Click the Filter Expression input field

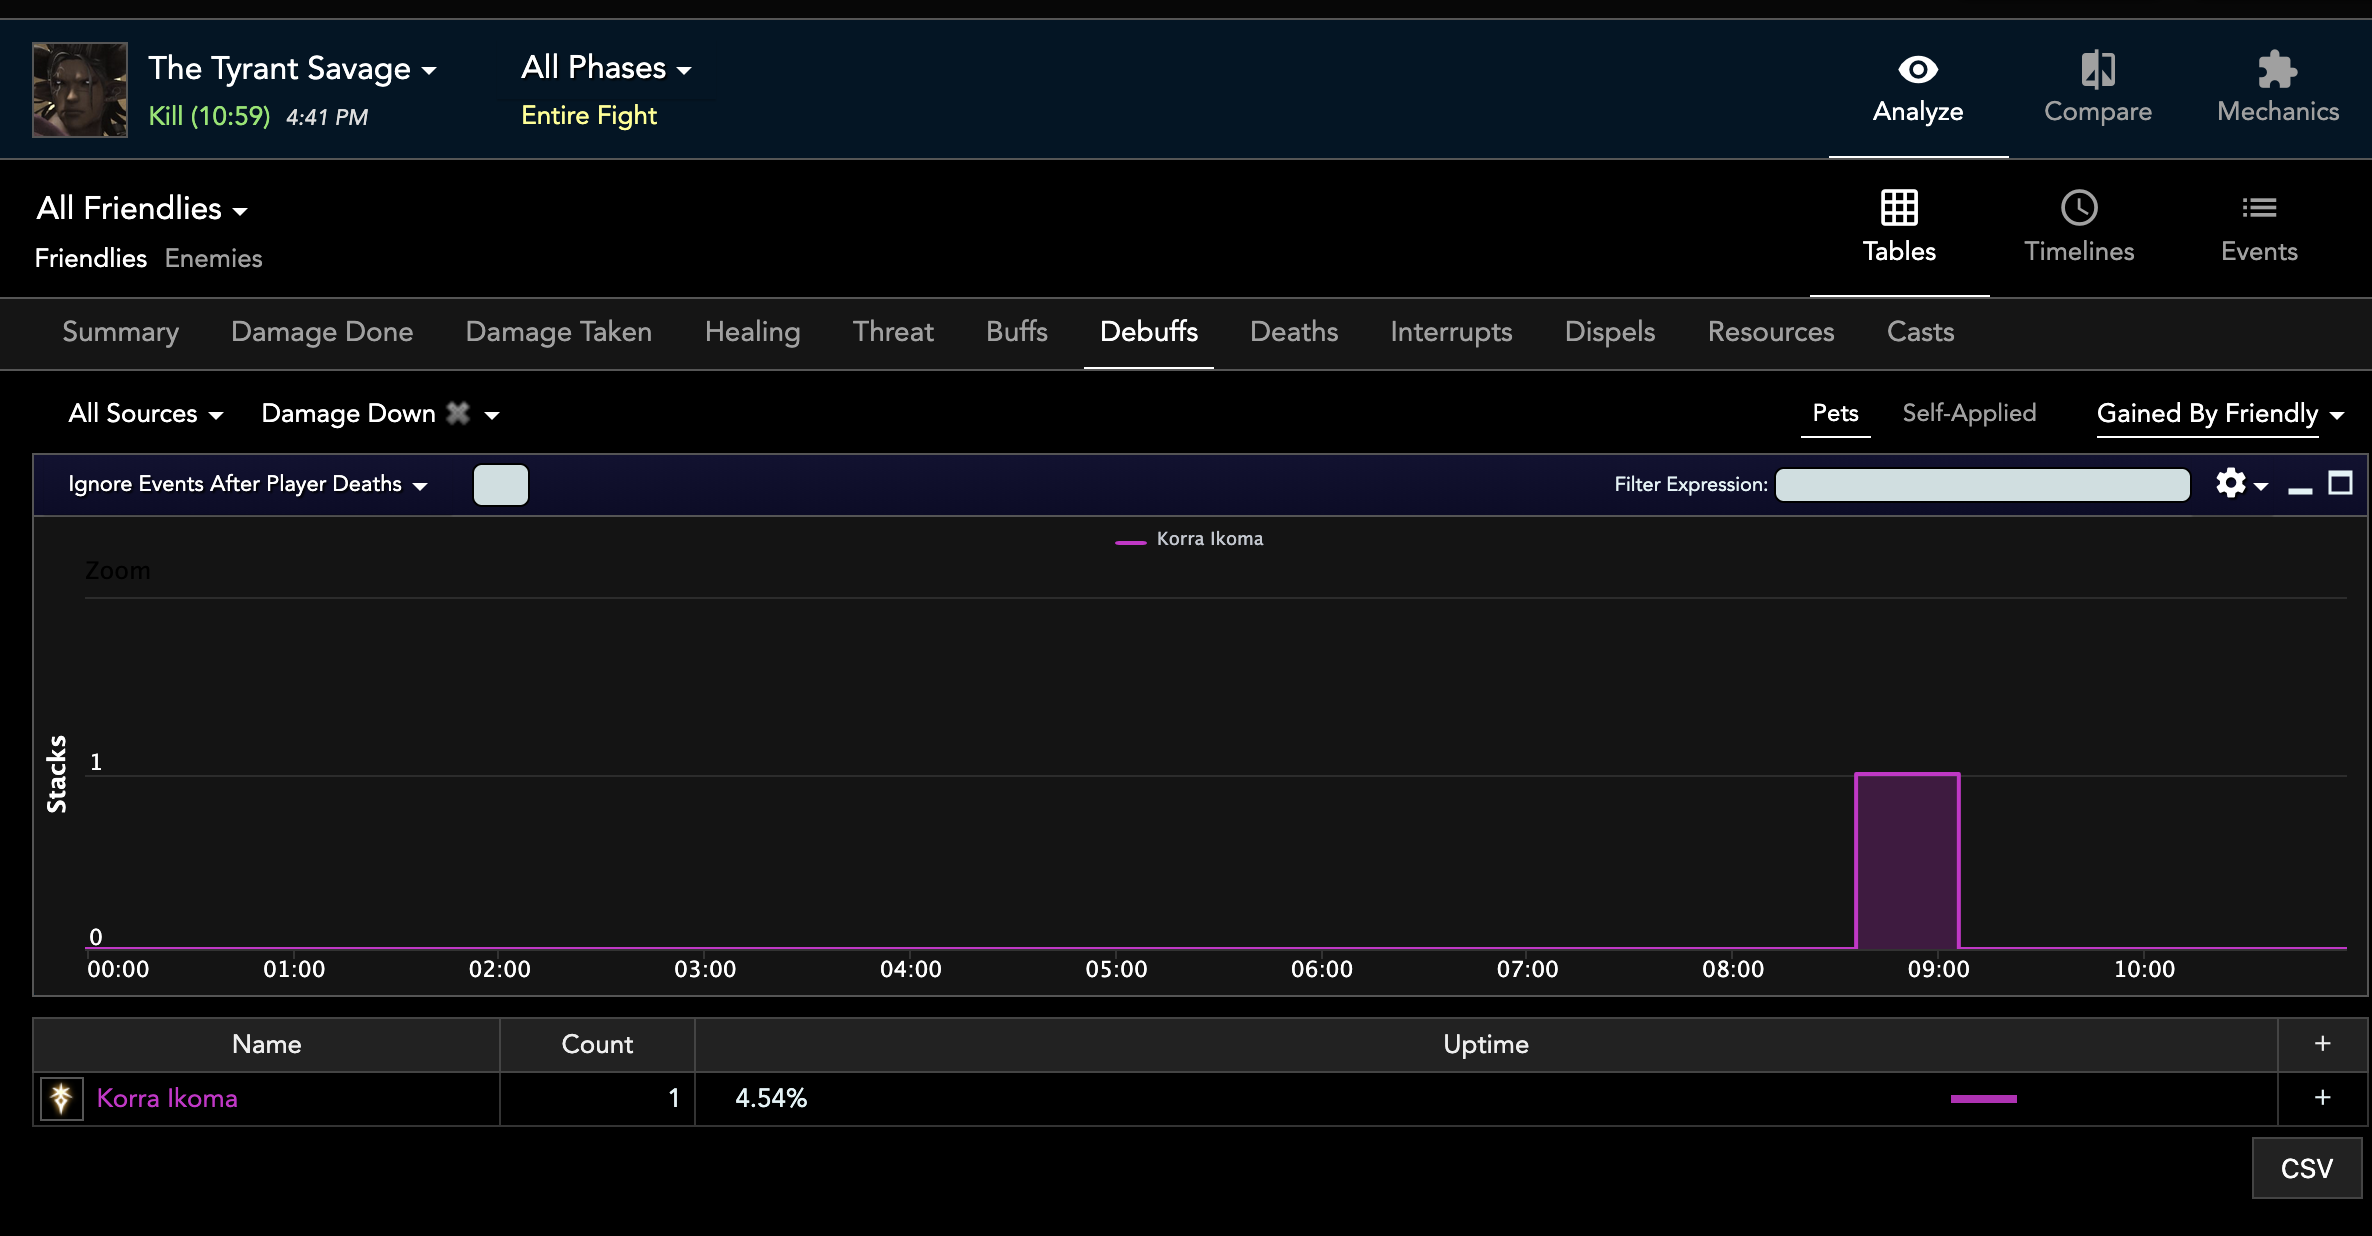(x=1981, y=485)
